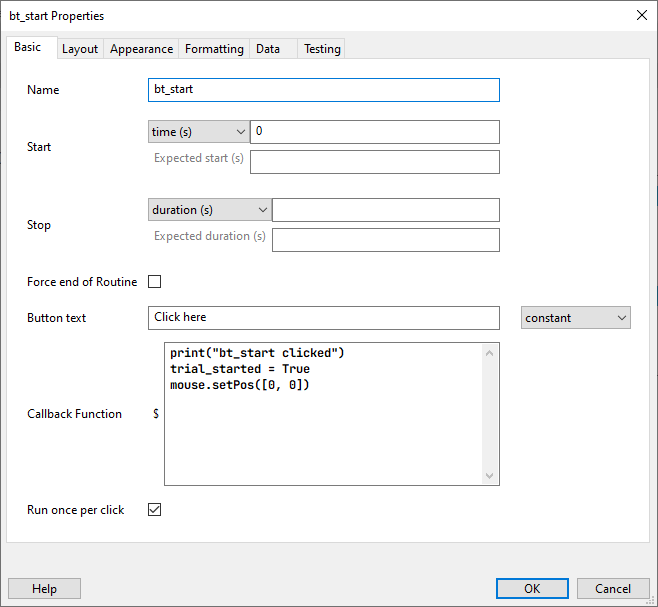Enable Force end of Routine checkbox
The width and height of the screenshot is (658, 607).
(154, 281)
